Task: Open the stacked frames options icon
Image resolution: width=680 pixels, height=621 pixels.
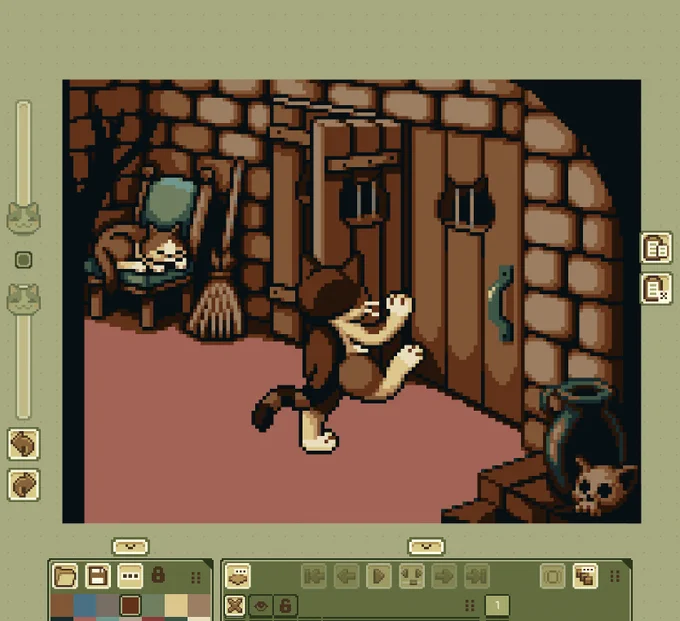Action: [585, 576]
